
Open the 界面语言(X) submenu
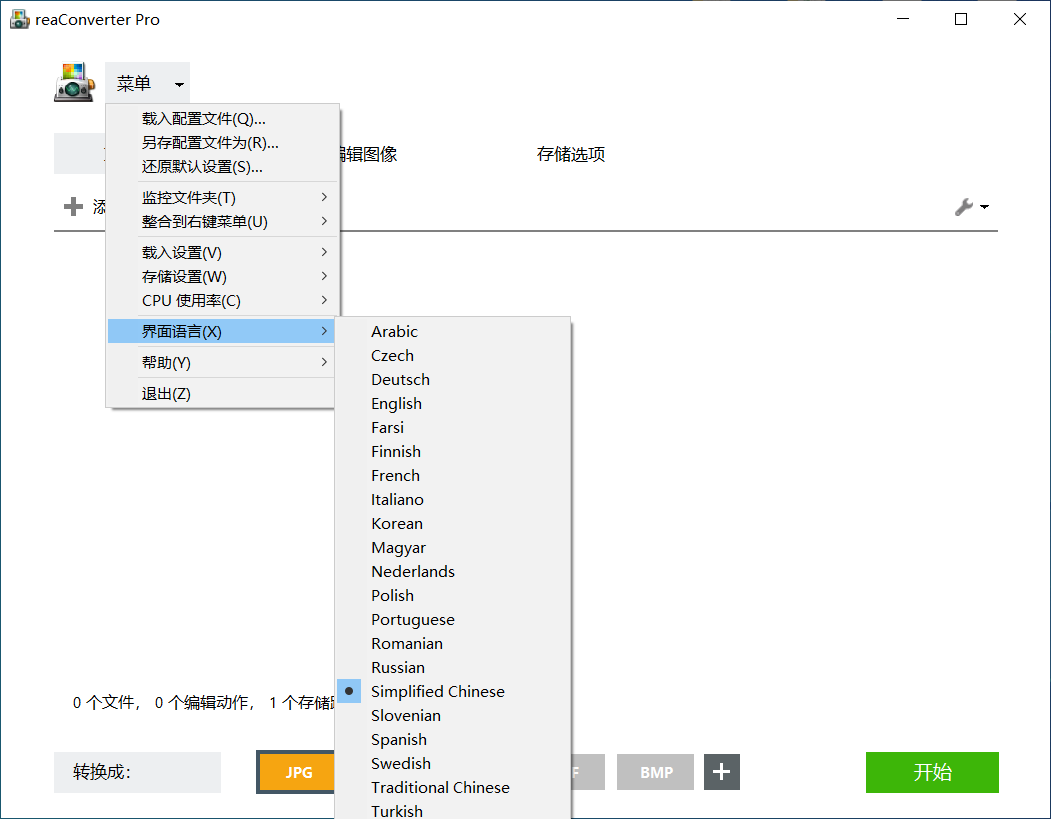(221, 331)
